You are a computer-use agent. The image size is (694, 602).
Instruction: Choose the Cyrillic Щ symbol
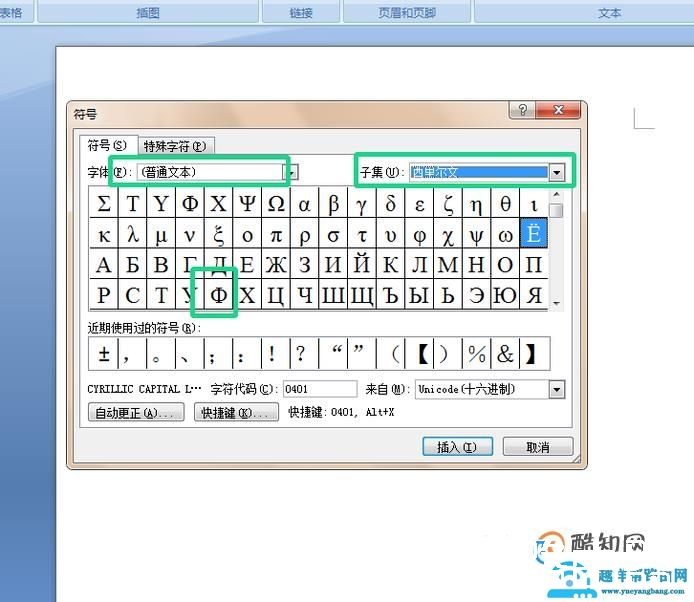[x=362, y=294]
